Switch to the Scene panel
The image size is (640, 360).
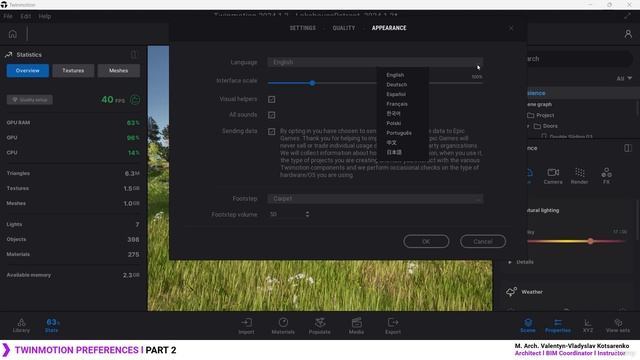point(528,326)
